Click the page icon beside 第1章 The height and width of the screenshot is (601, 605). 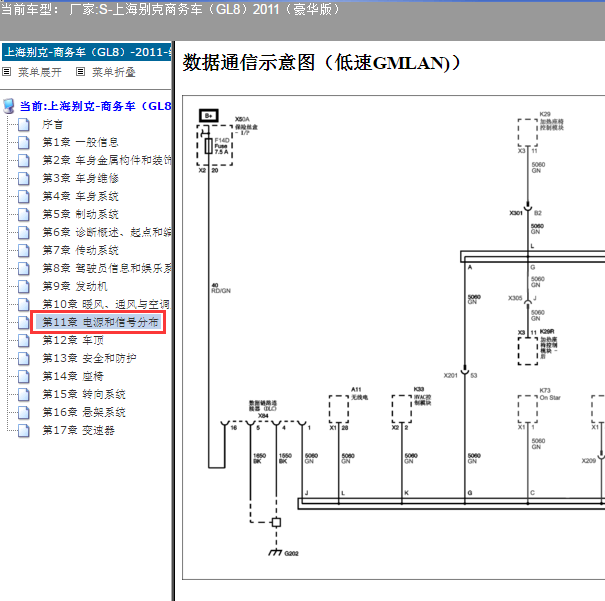tap(24, 142)
